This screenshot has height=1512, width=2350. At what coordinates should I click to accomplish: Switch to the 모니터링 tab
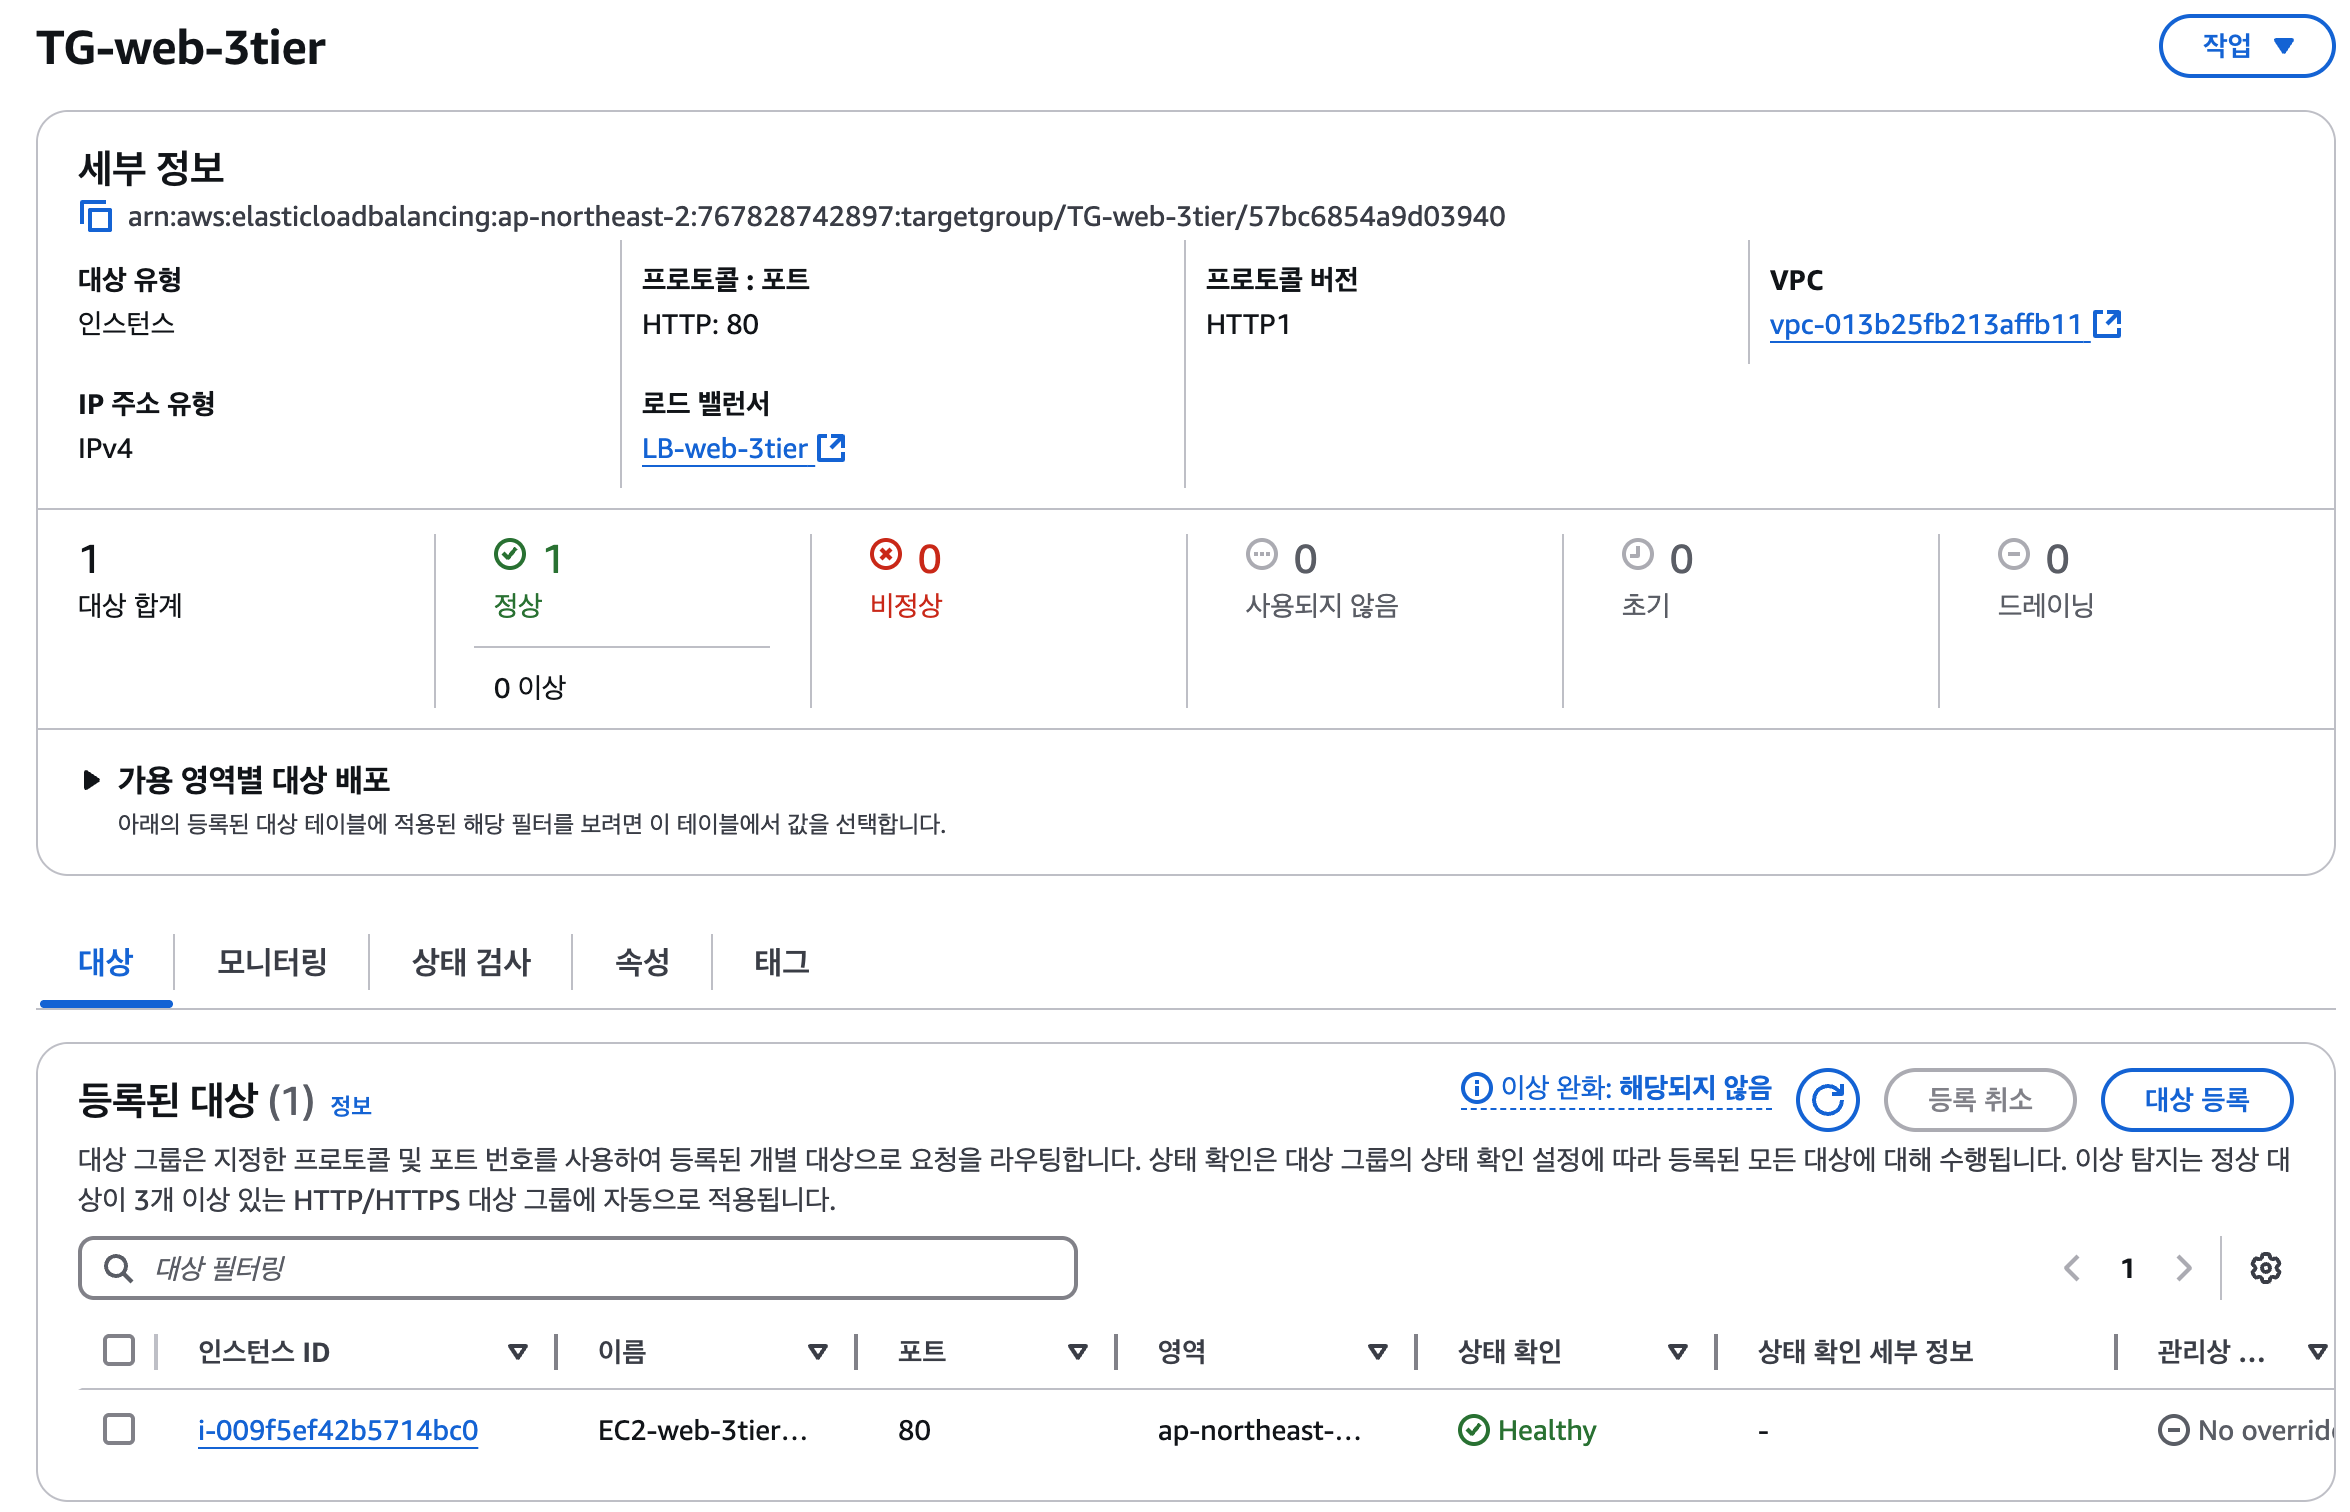click(272, 962)
